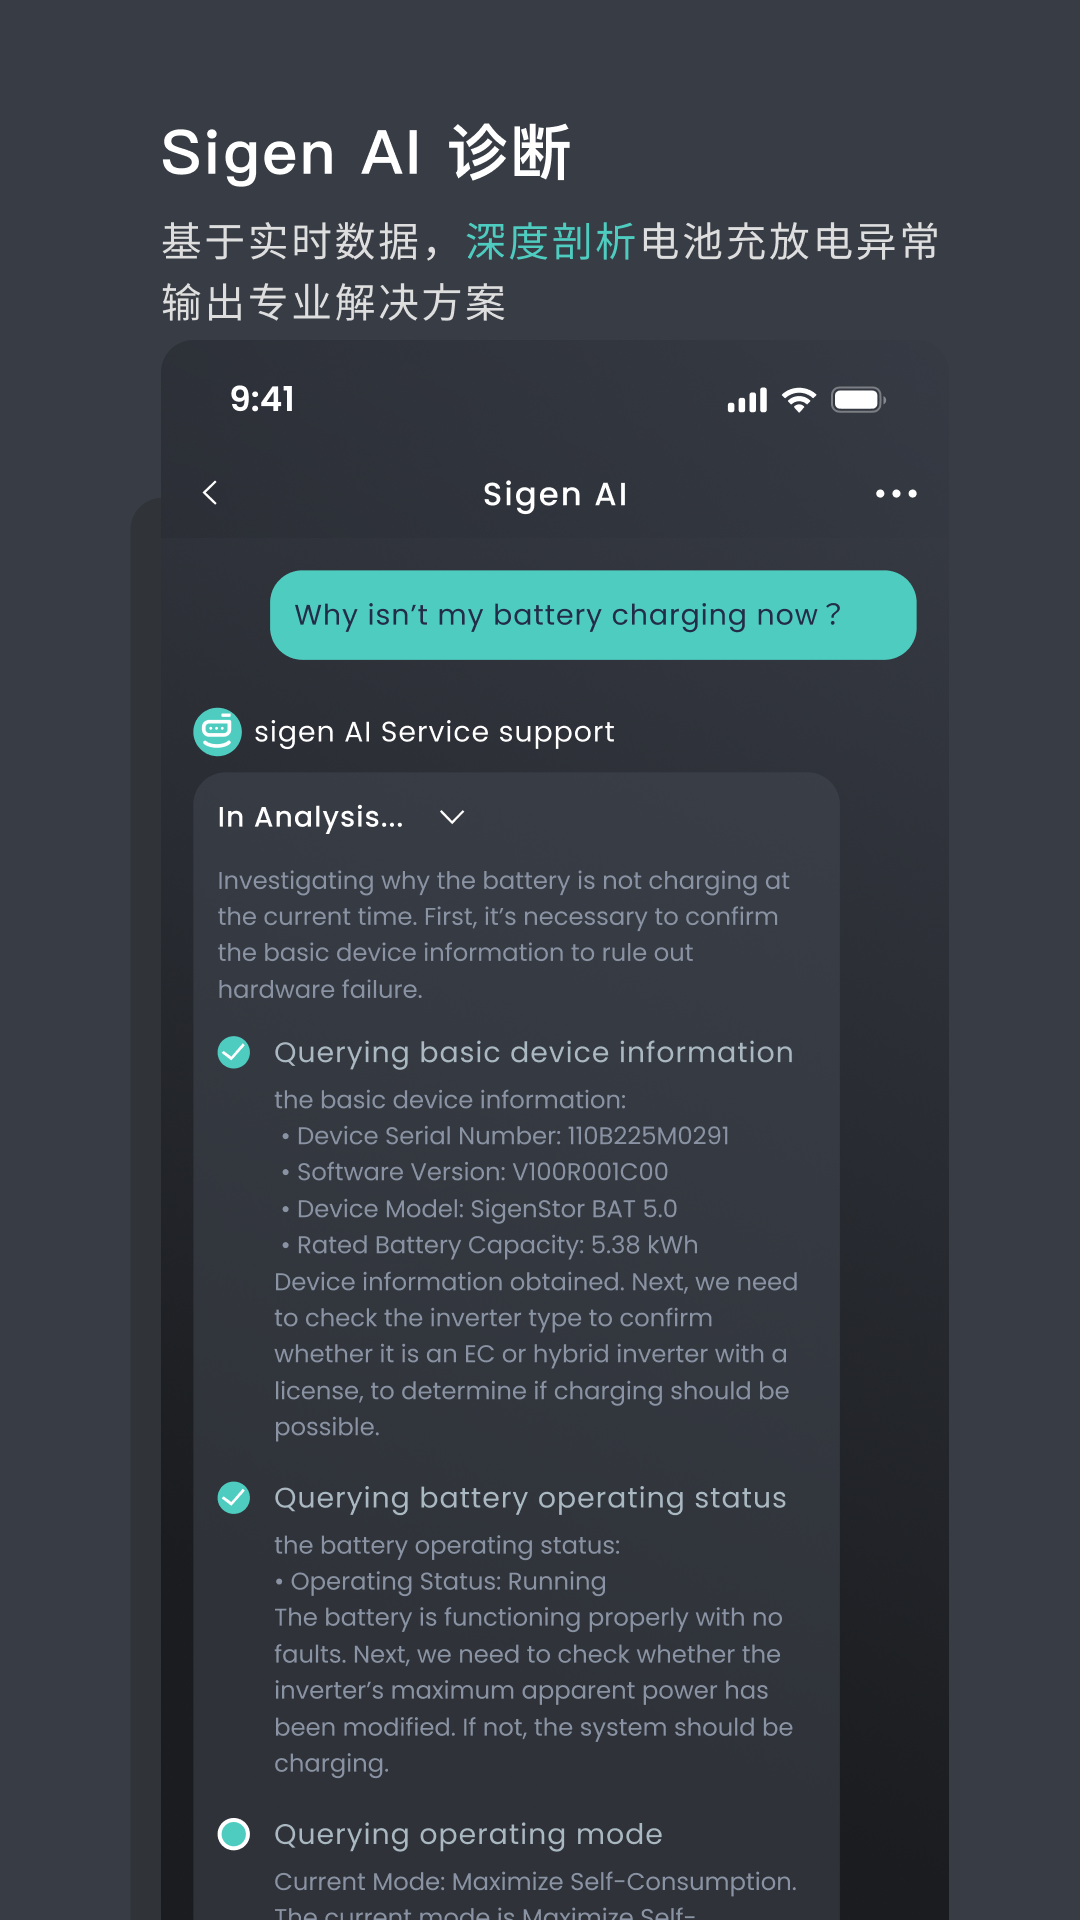Tap the battery status icon
1080x1920 pixels.
[x=858, y=400]
